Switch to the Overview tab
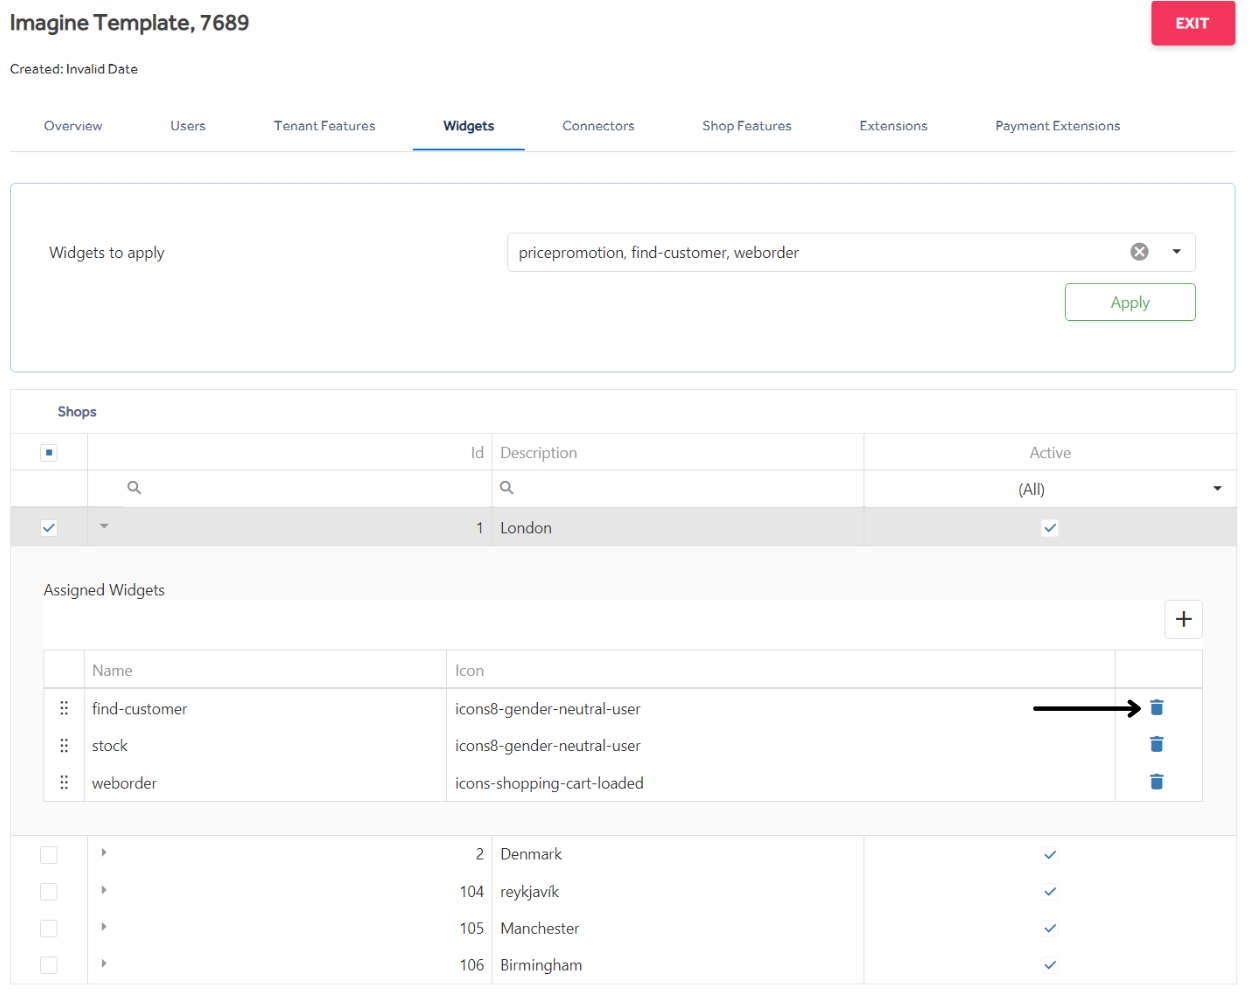Image resolution: width=1252 pixels, height=1000 pixels. pyautogui.click(x=73, y=126)
